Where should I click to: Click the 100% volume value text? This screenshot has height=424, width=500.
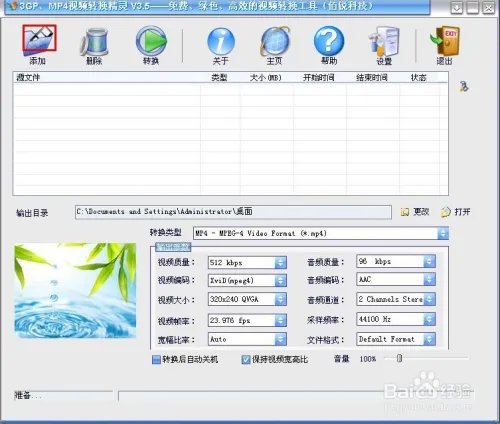367,359
